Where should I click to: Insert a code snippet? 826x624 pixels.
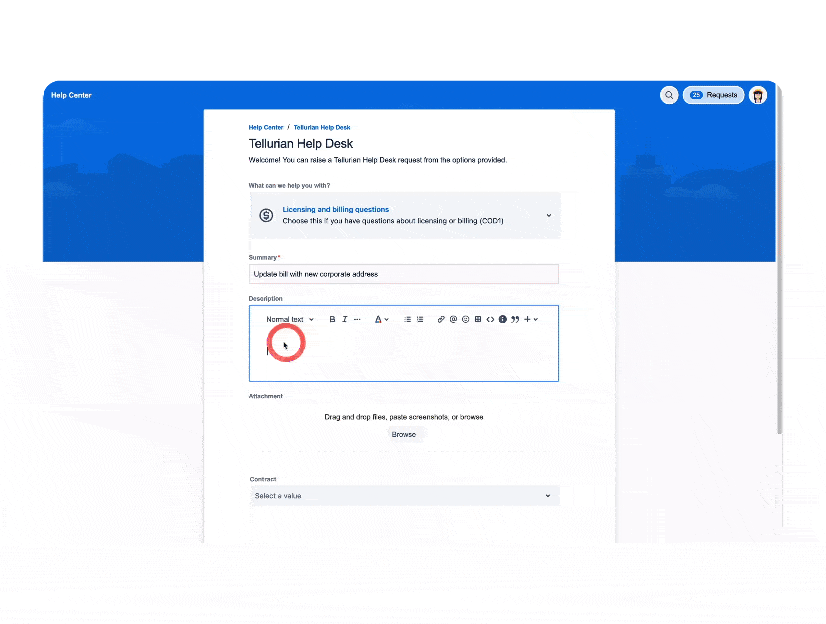pos(490,319)
